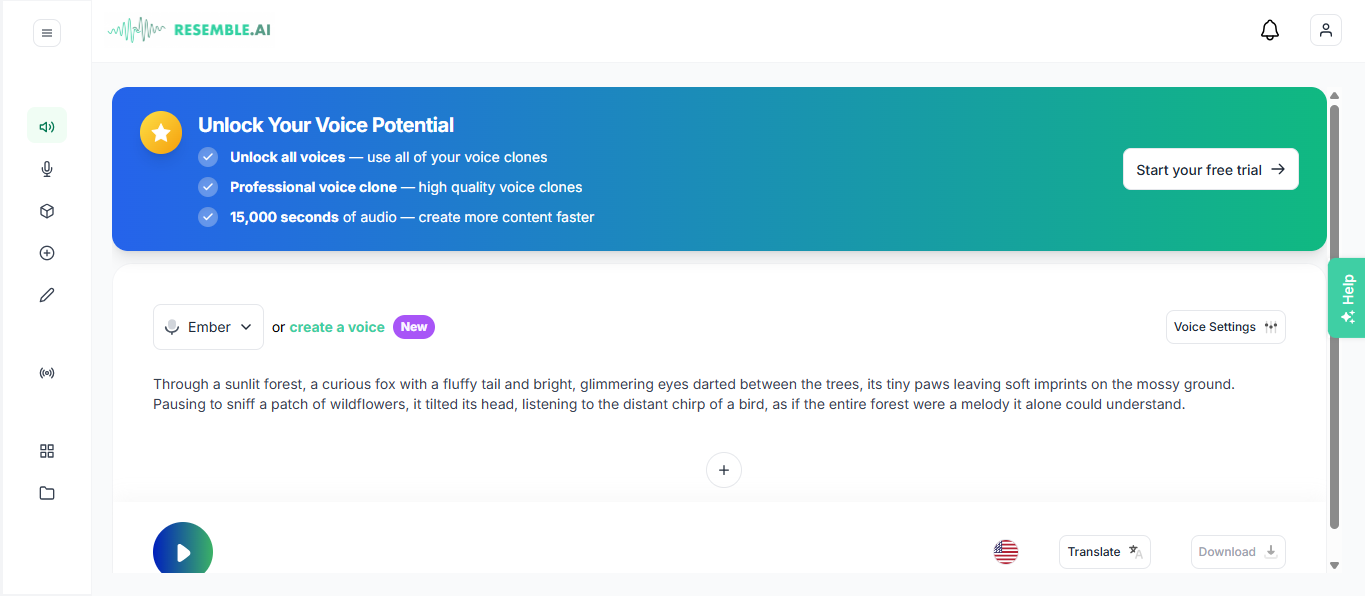Add a new text block with plus button
Viewport: 1365px width, 596px height.
pyautogui.click(x=724, y=470)
